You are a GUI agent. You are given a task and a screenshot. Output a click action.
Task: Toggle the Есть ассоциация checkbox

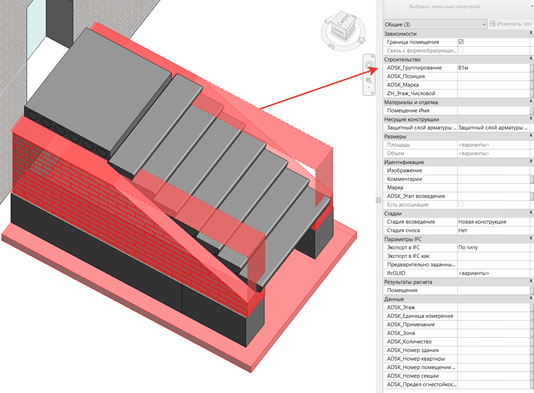pos(461,204)
